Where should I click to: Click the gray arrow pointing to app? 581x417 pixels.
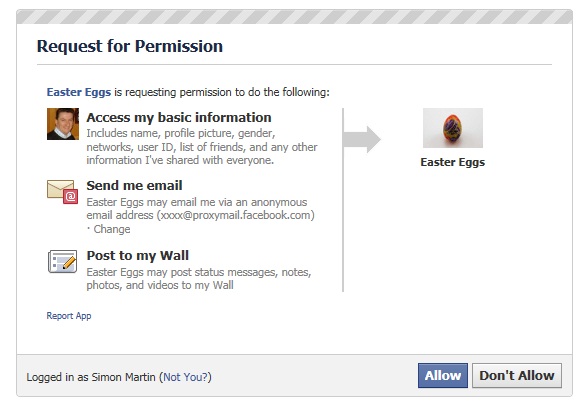point(362,139)
